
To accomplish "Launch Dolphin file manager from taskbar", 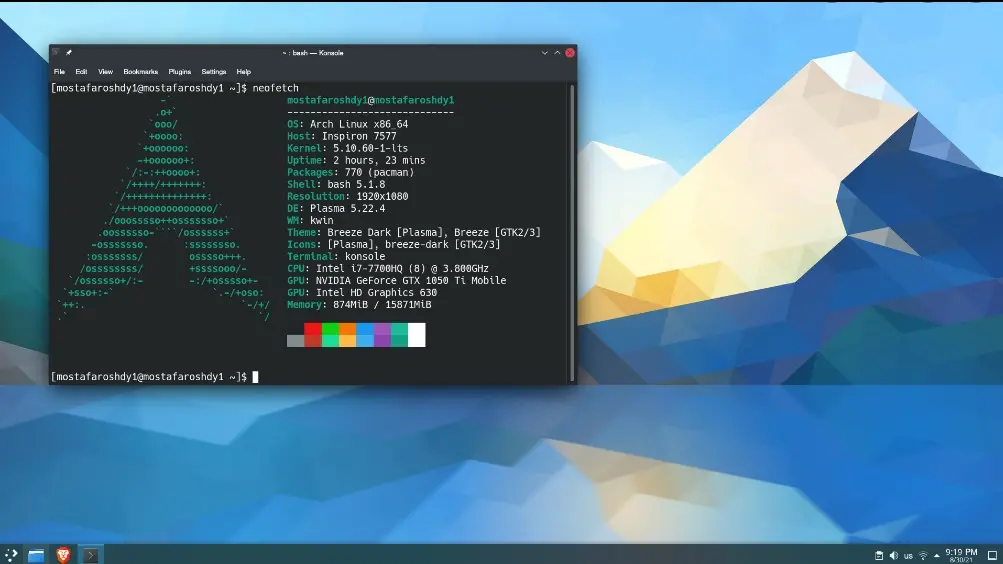I will 37,554.
